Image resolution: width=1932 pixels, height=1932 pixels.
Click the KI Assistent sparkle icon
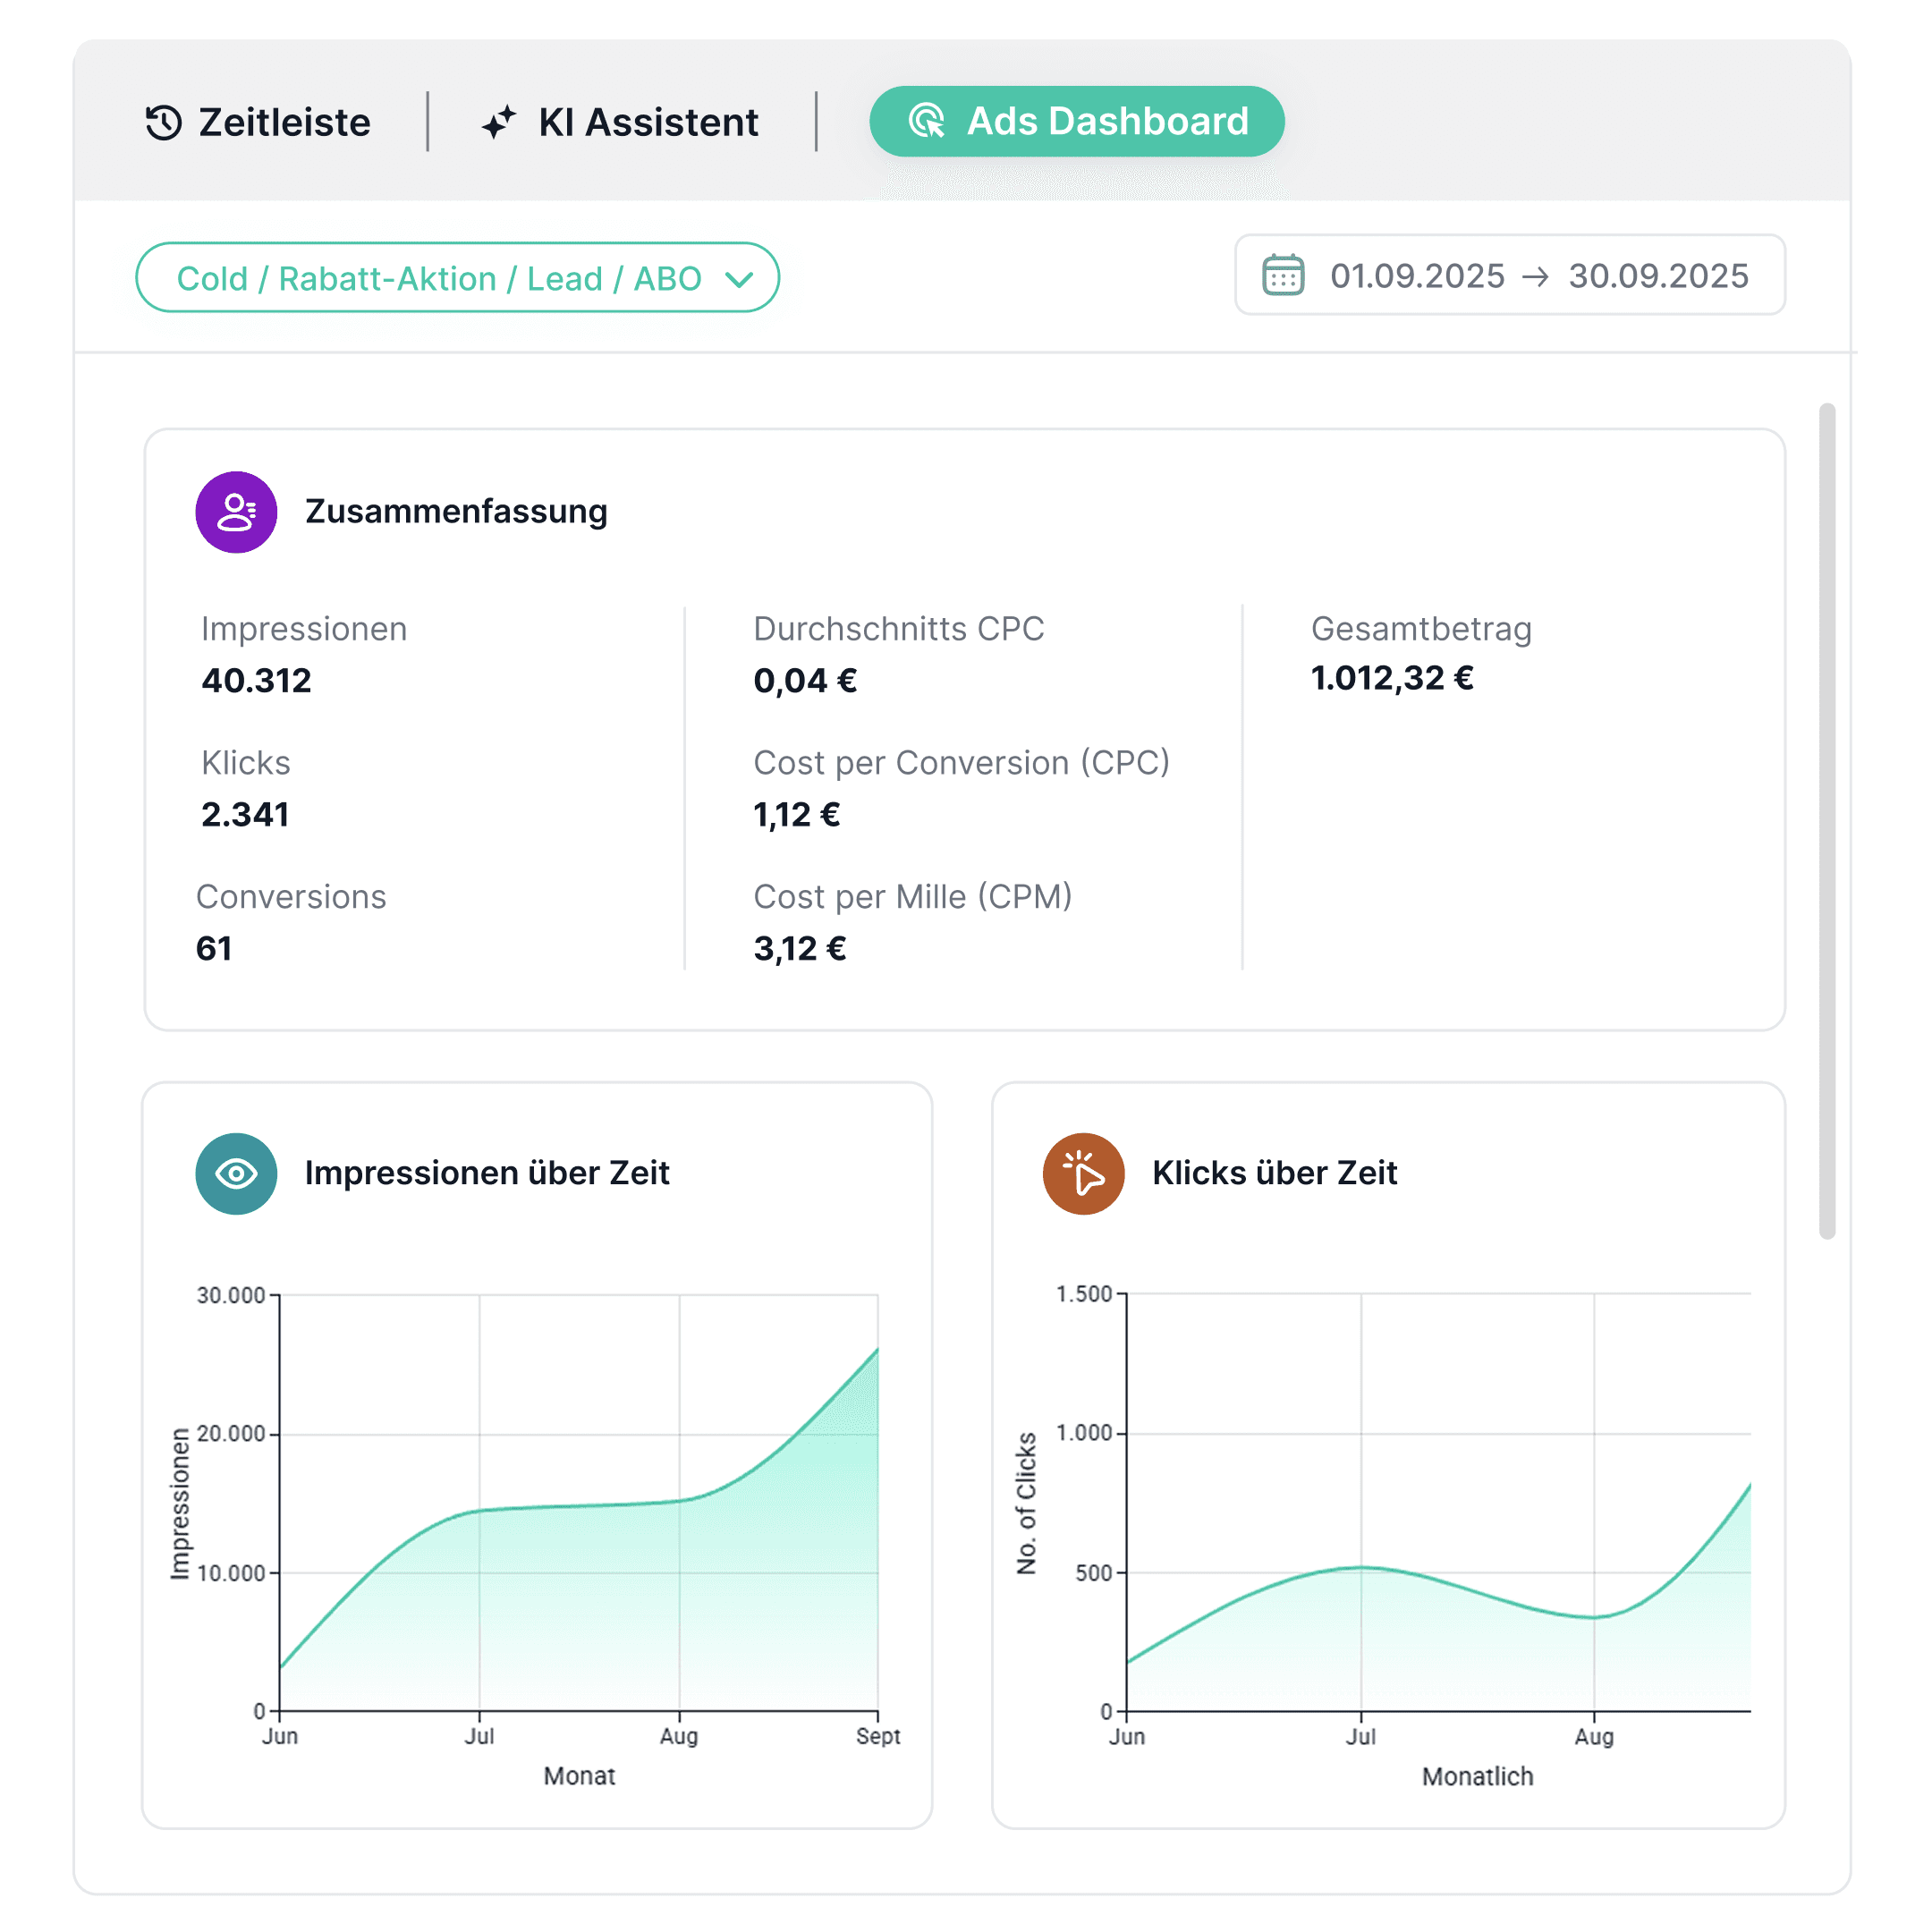498,122
